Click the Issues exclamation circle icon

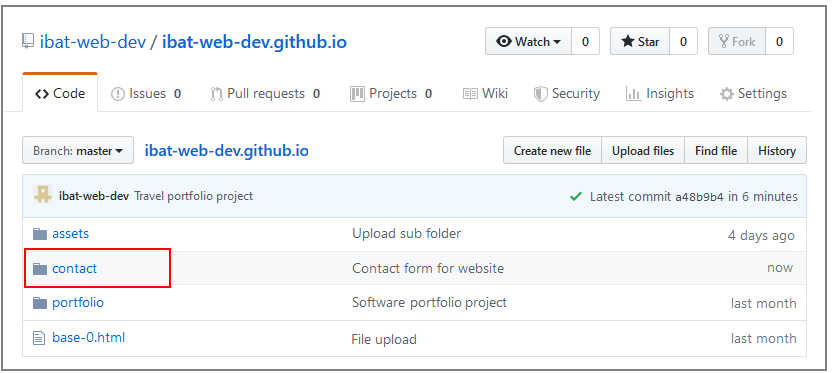click(118, 94)
